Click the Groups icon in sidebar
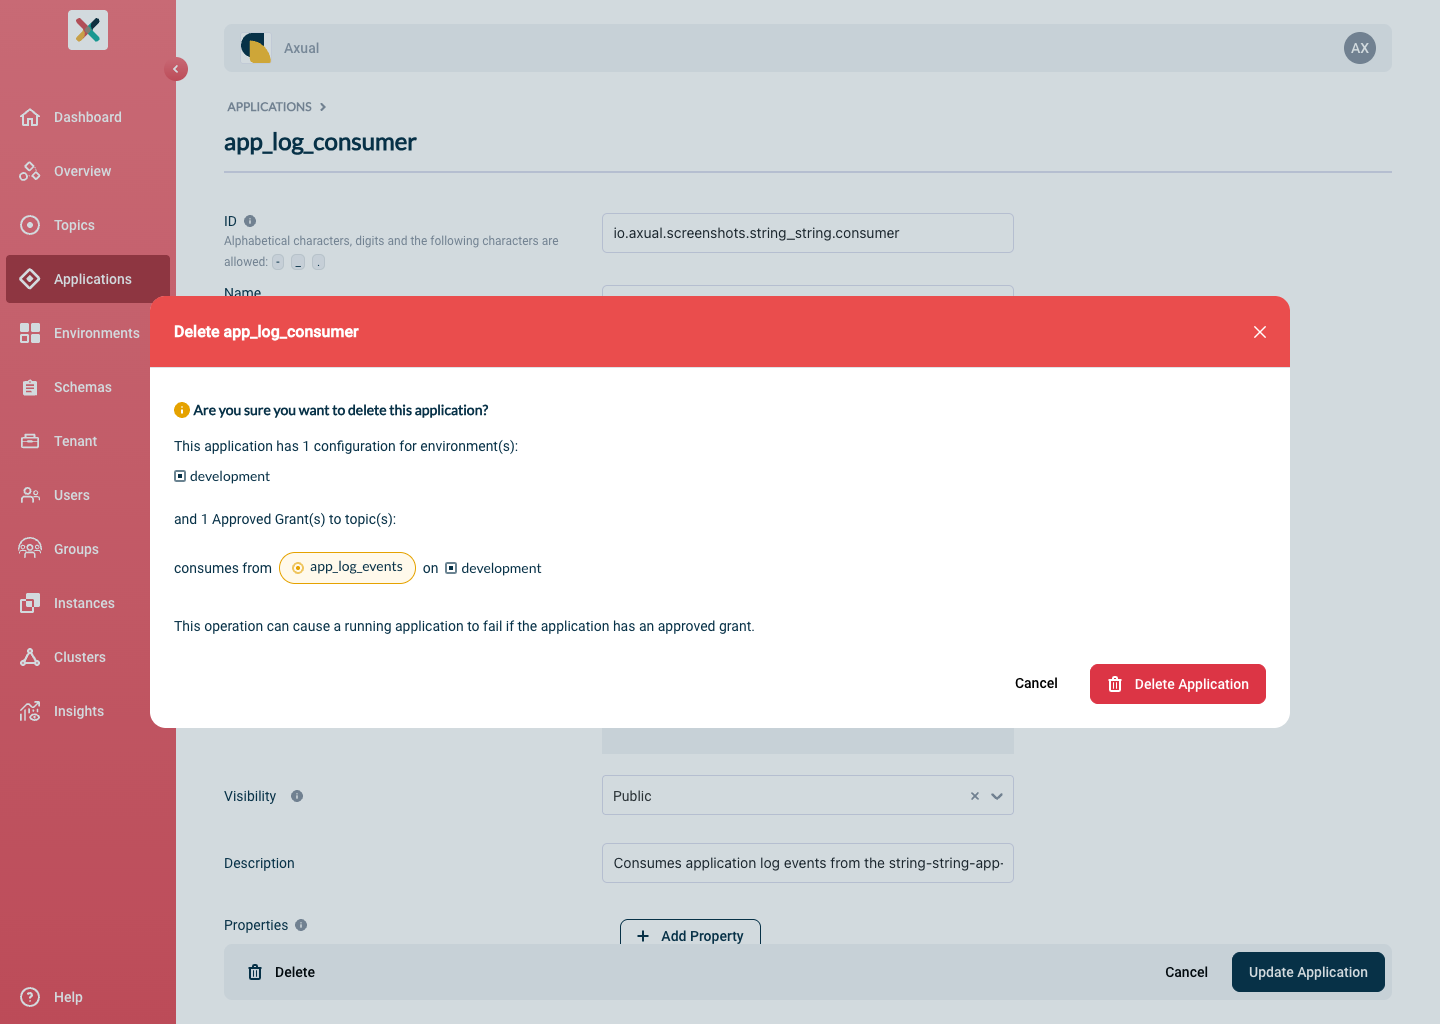1440x1024 pixels. pyautogui.click(x=30, y=549)
